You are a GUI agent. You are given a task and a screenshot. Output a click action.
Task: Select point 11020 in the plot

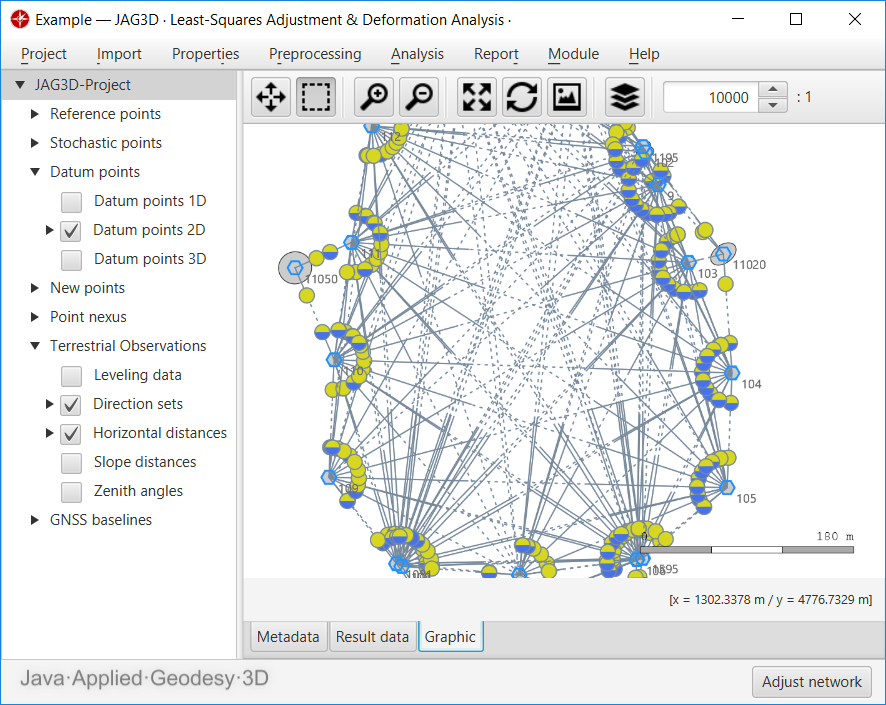click(x=723, y=254)
